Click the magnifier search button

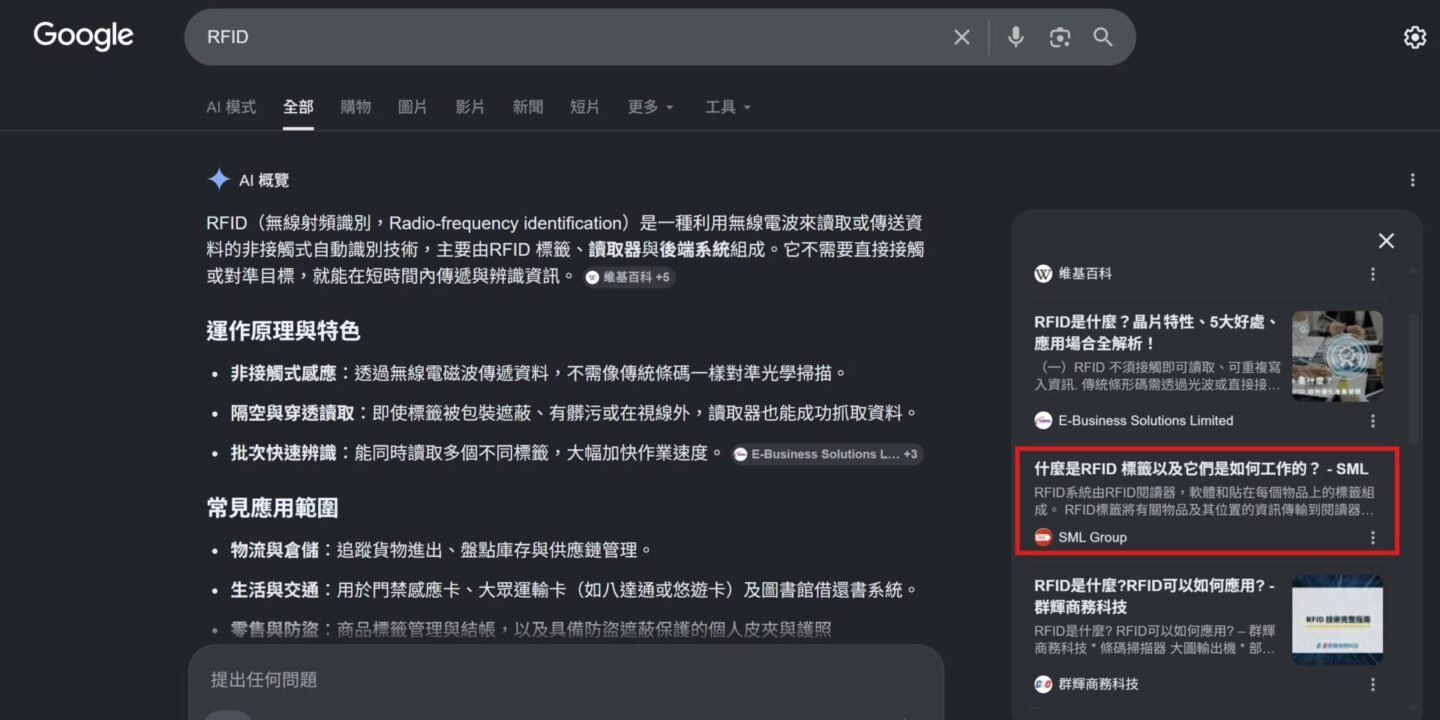coord(1103,37)
